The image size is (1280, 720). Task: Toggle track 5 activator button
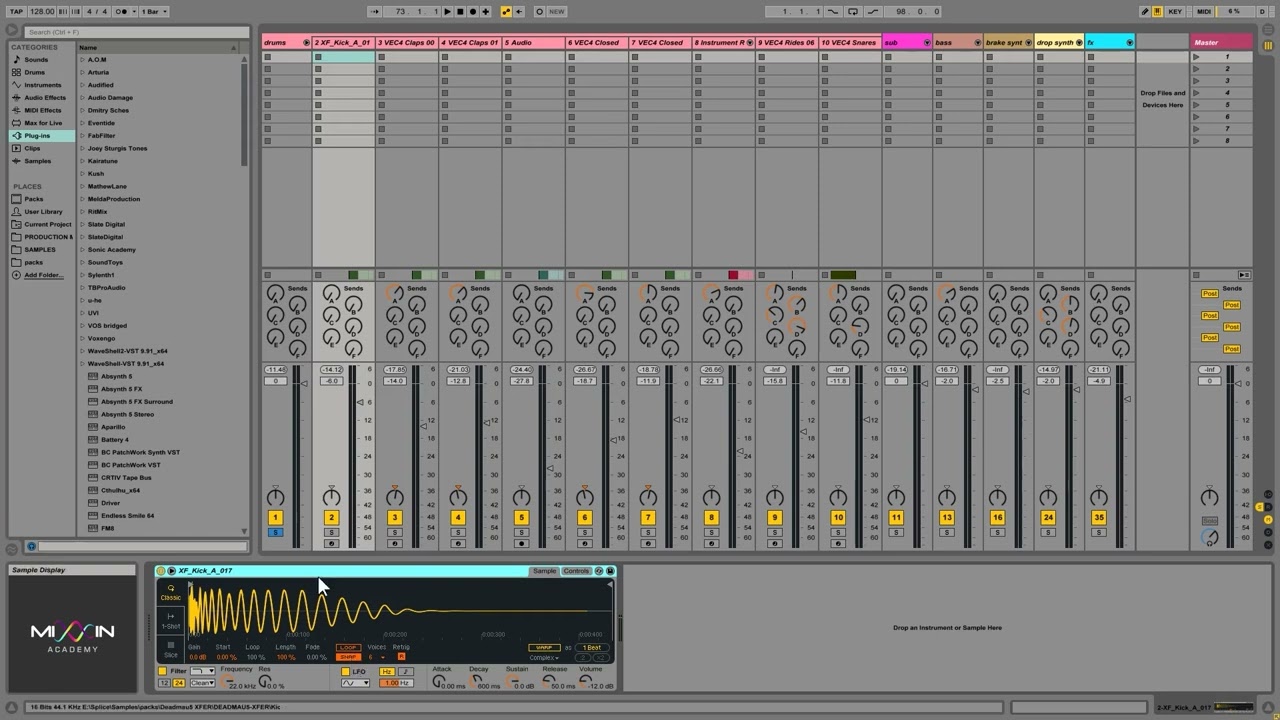521,517
